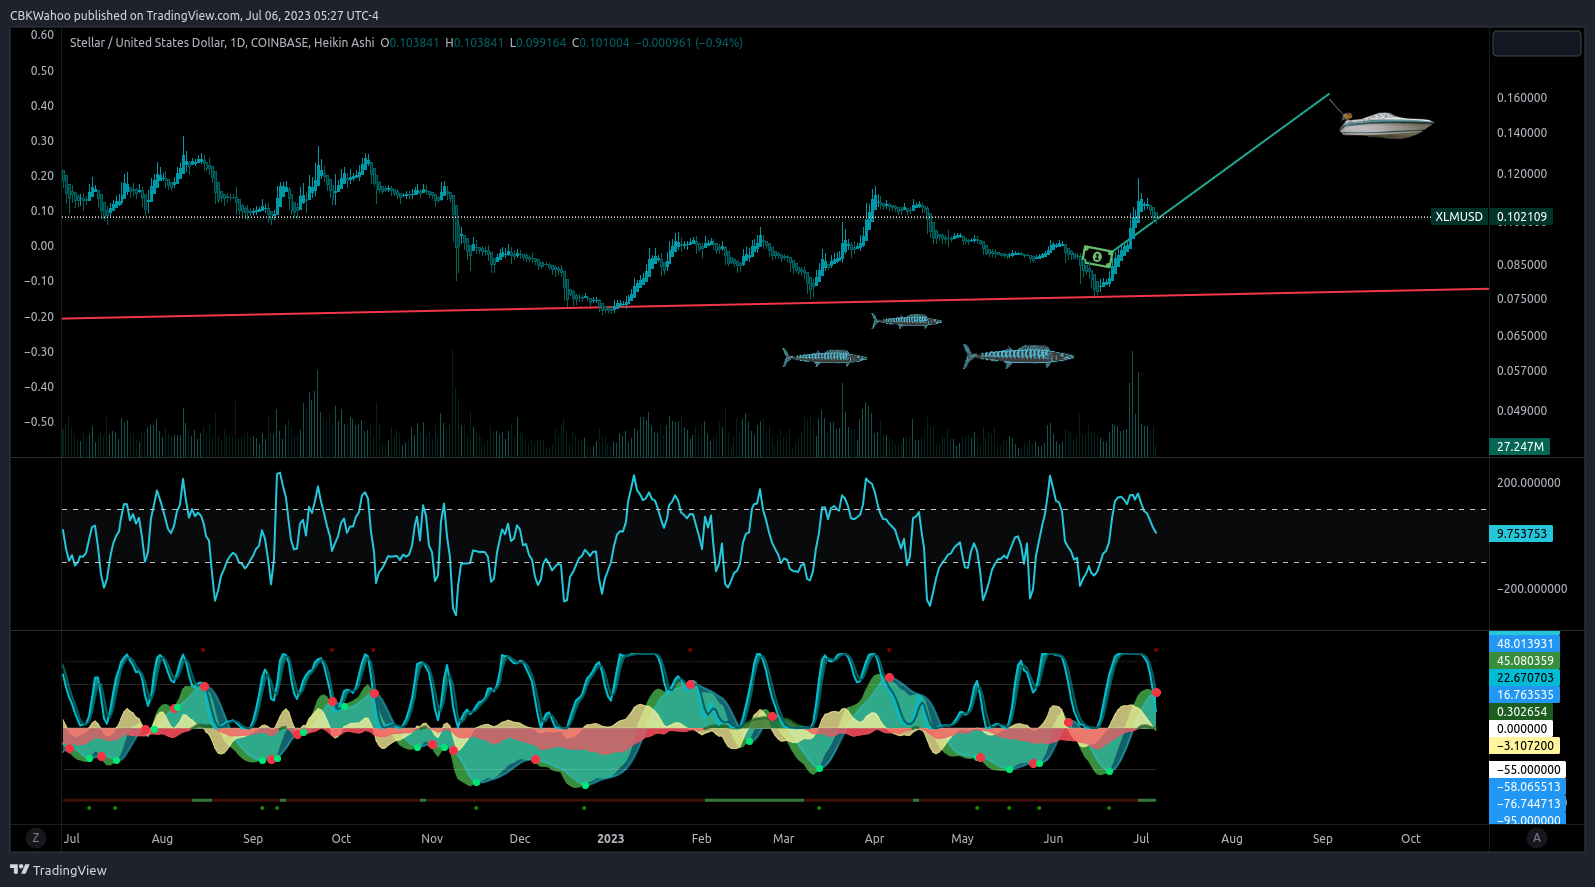Screen dimensions: 1595x887
Task: Click the May label on the time axis
Action: (x=962, y=839)
